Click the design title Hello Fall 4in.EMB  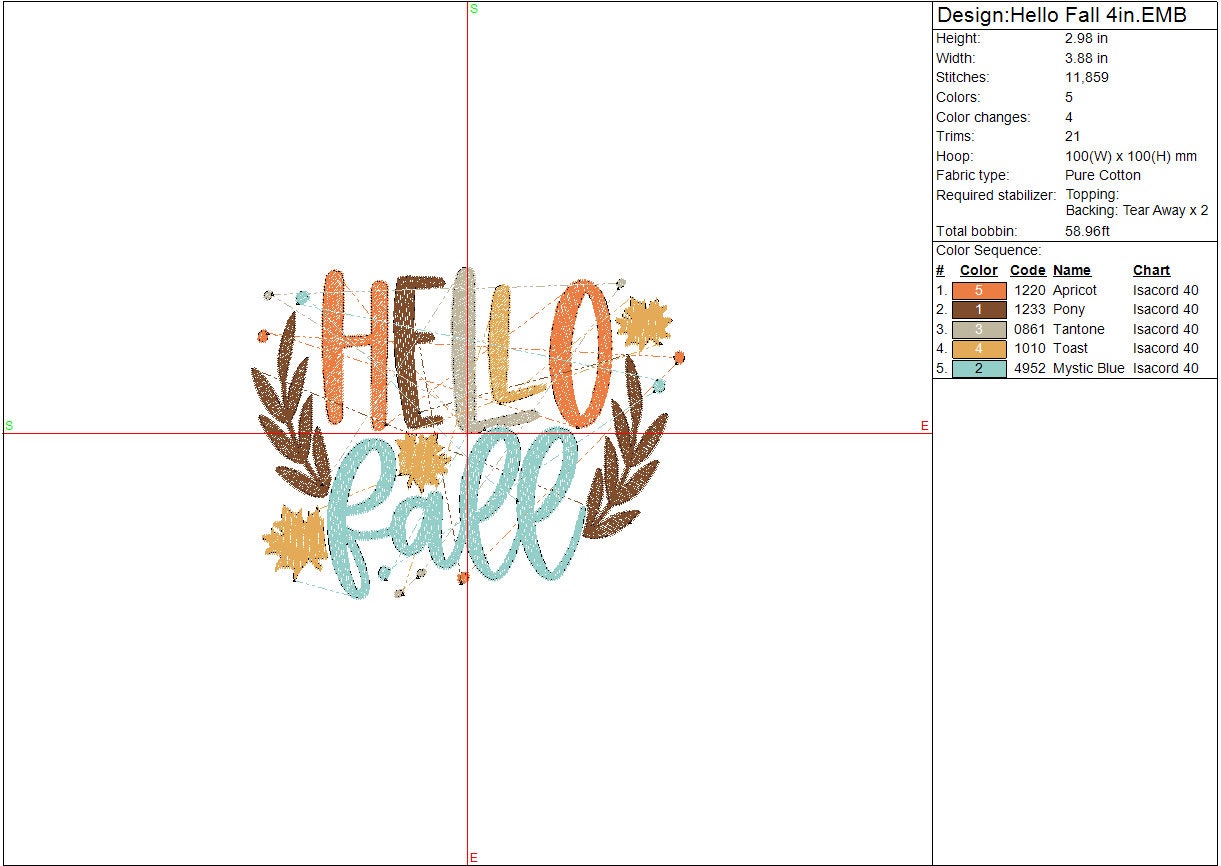[1061, 15]
